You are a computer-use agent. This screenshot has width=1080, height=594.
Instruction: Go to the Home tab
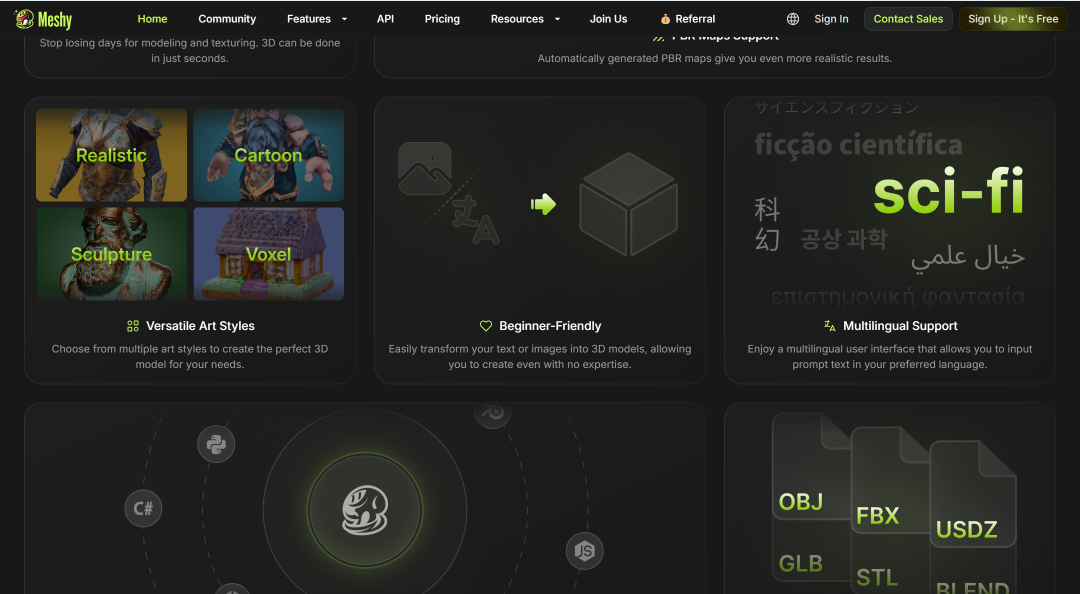pos(152,19)
